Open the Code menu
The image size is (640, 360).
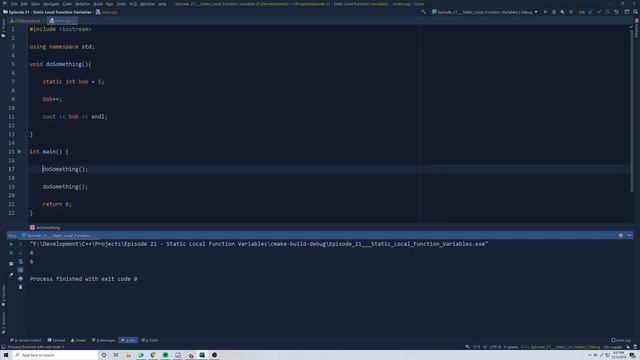[x=67, y=4]
